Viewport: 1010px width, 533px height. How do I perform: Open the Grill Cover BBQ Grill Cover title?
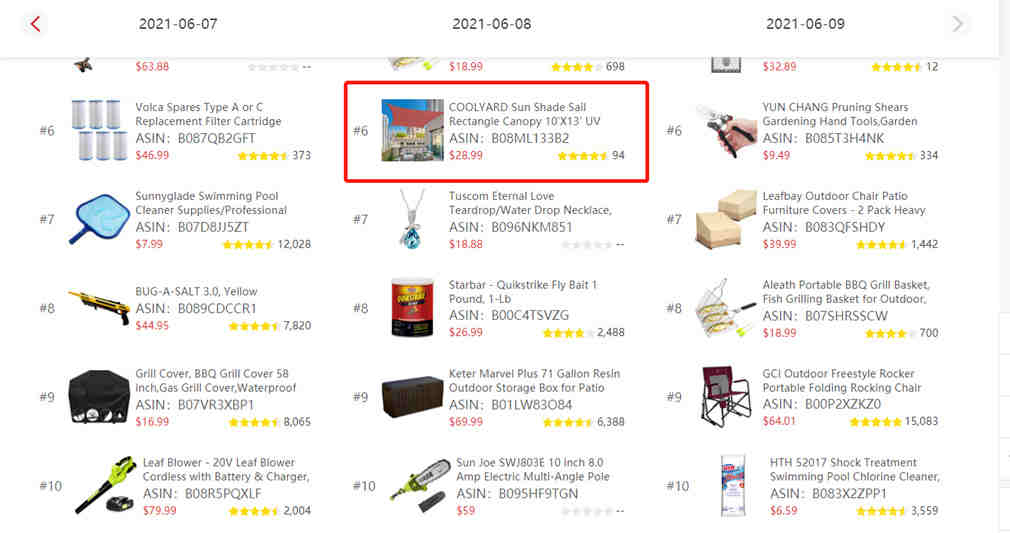point(216,381)
